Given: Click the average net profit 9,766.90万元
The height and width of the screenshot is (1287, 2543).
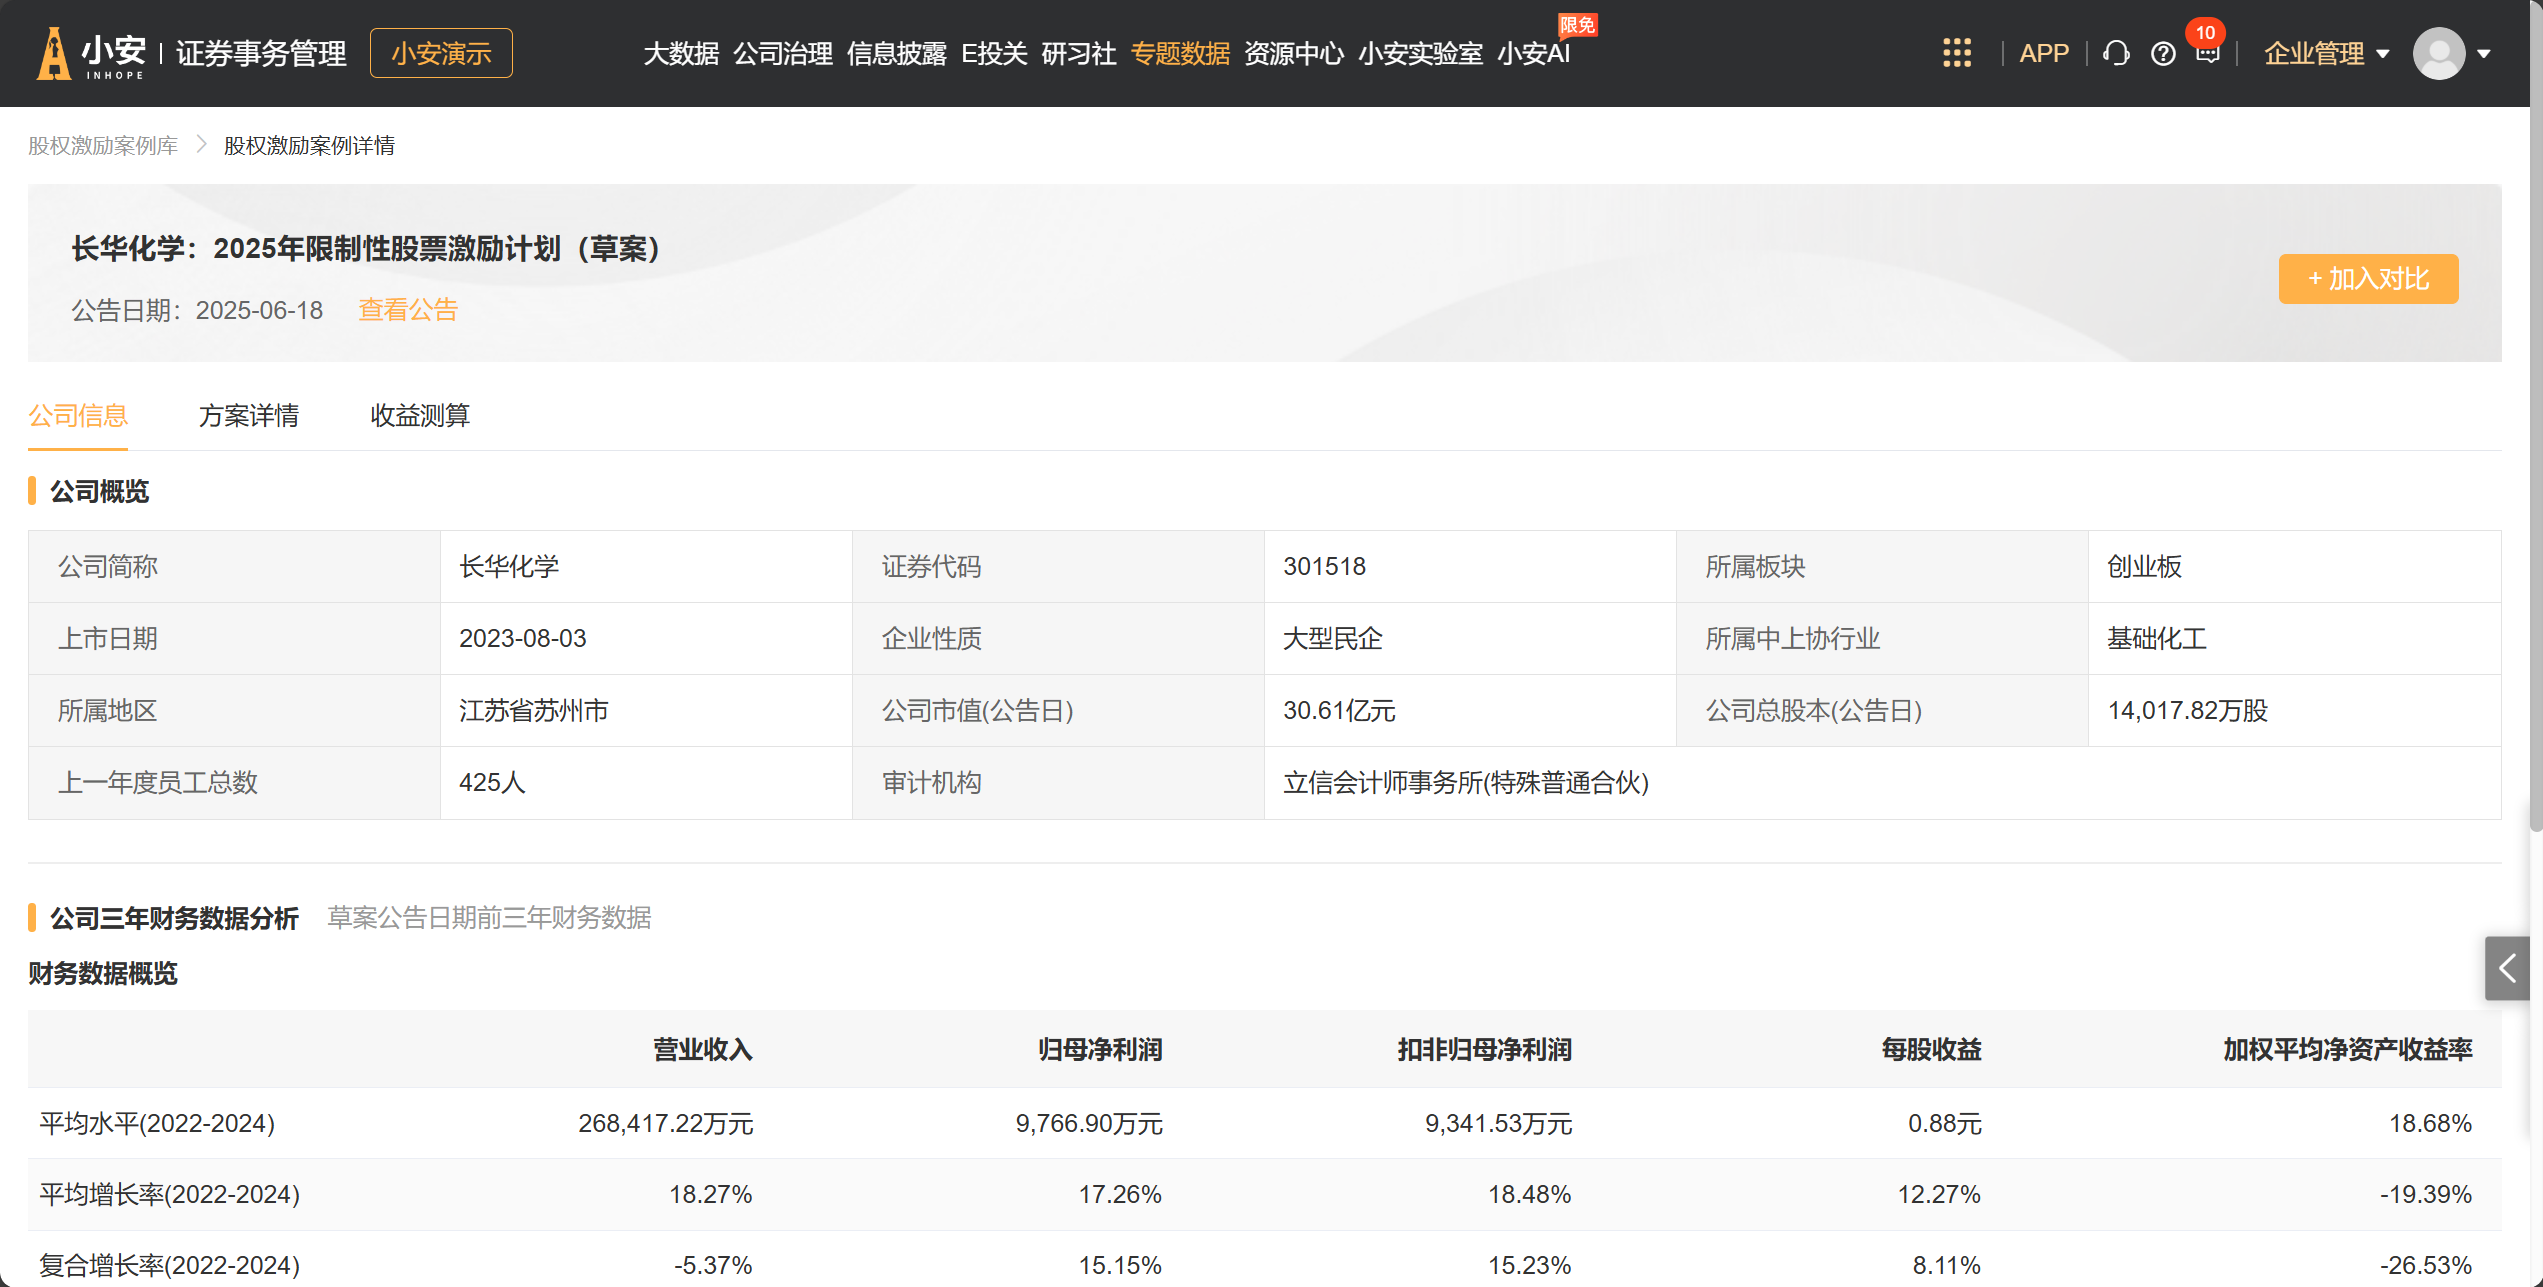Looking at the screenshot, I should point(1089,1123).
